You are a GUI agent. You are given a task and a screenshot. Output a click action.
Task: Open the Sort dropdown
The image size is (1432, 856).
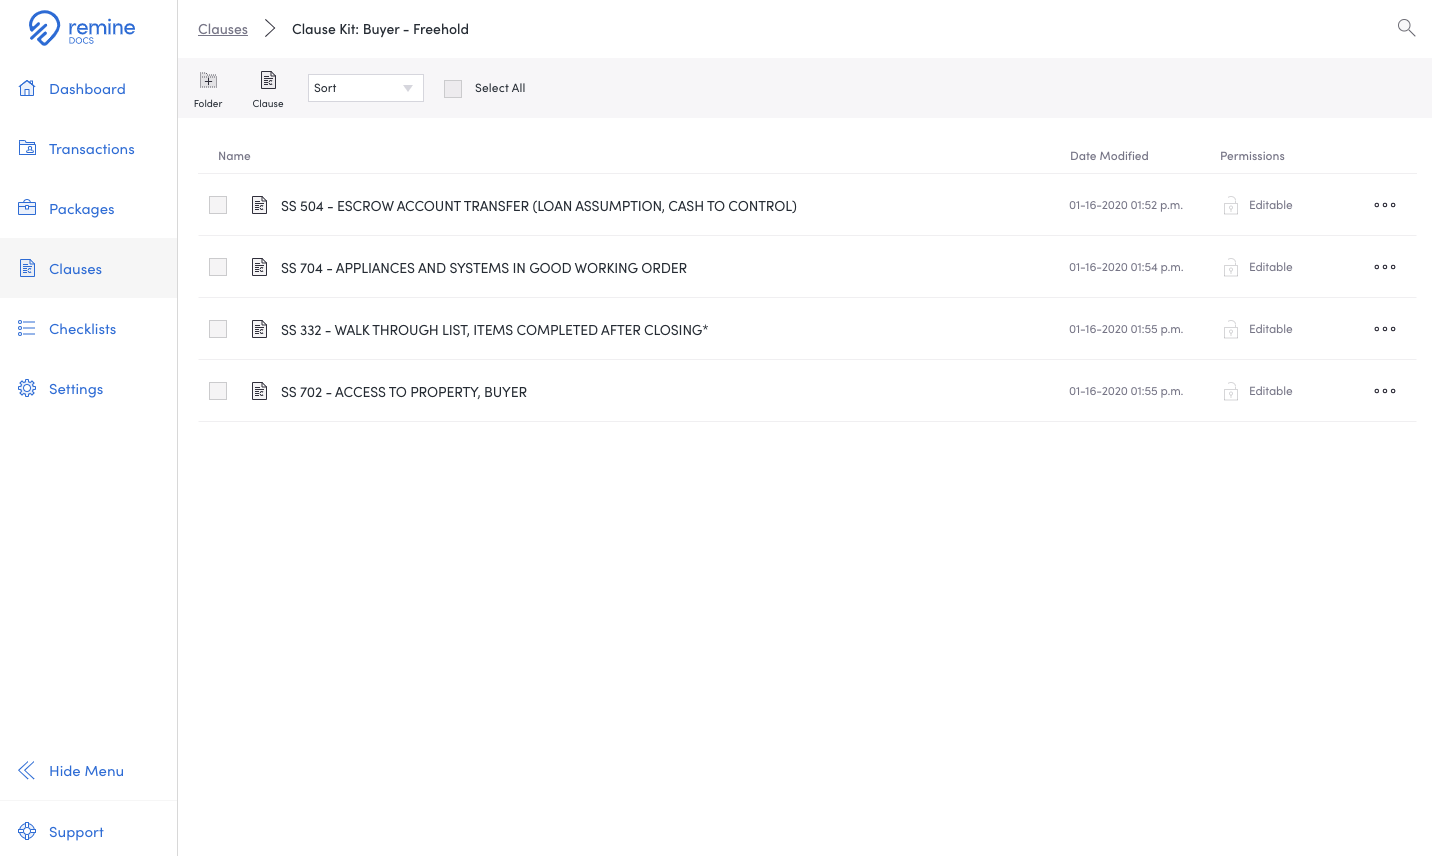click(366, 88)
